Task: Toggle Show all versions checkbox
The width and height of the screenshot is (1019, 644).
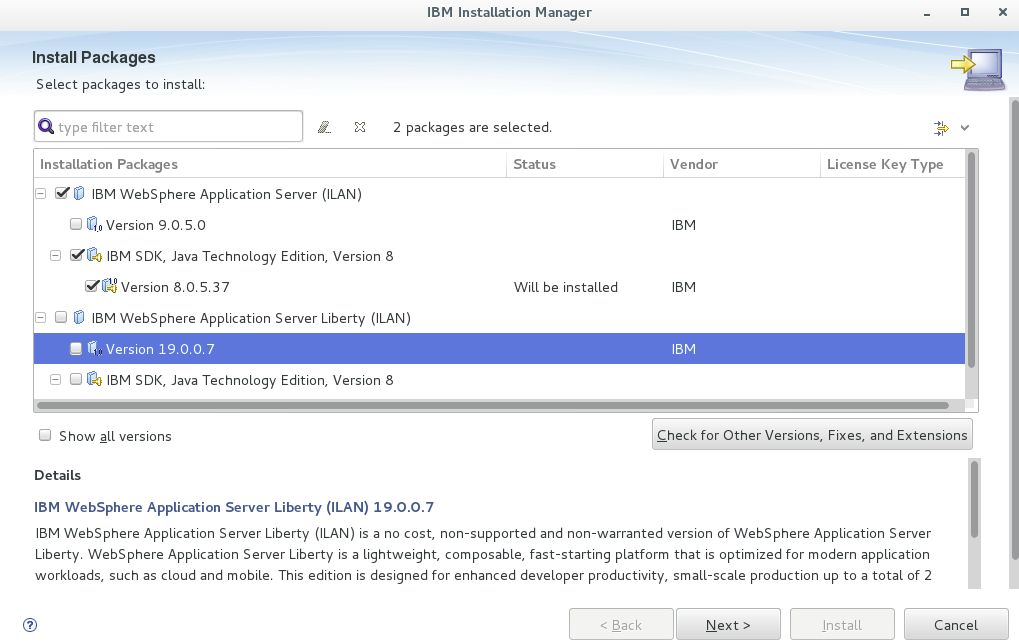Action: pyautogui.click(x=45, y=435)
